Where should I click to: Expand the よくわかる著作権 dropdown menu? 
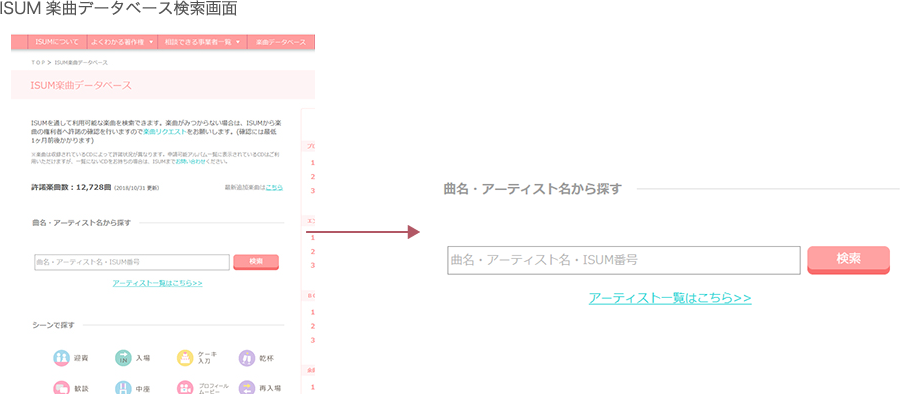click(x=122, y=42)
